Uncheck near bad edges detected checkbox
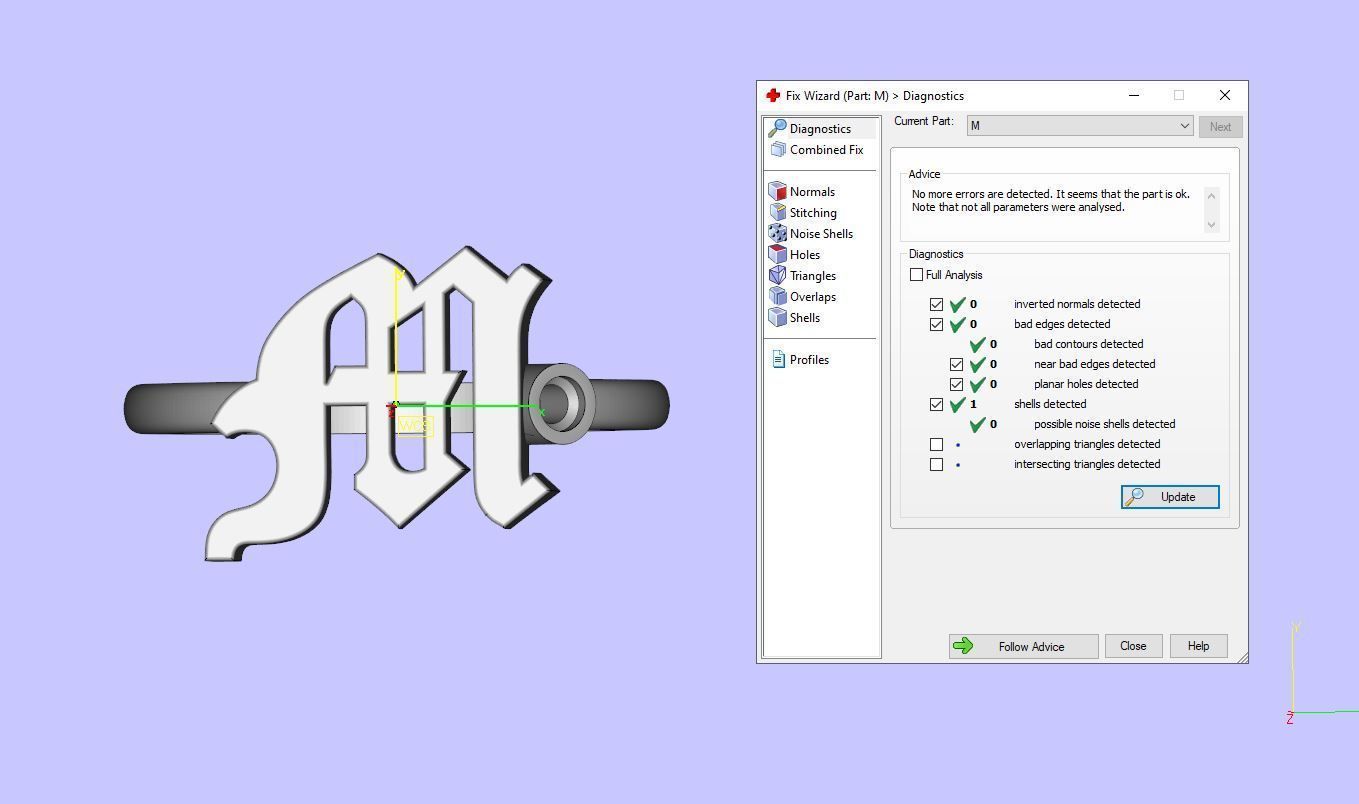Screen dimensions: 1359x804 click(x=956, y=364)
